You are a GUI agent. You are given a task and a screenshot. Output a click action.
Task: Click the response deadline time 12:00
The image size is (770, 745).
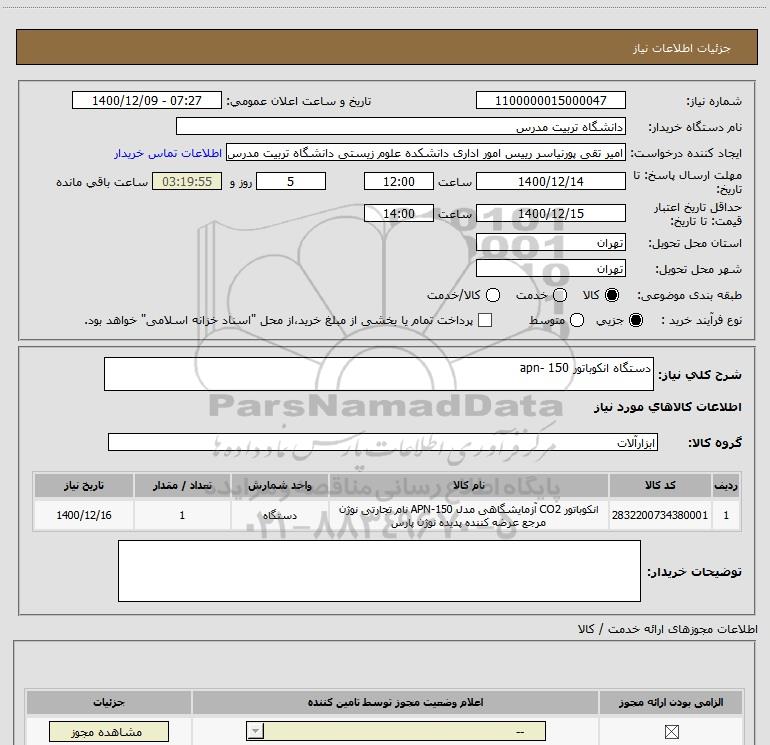point(399,182)
